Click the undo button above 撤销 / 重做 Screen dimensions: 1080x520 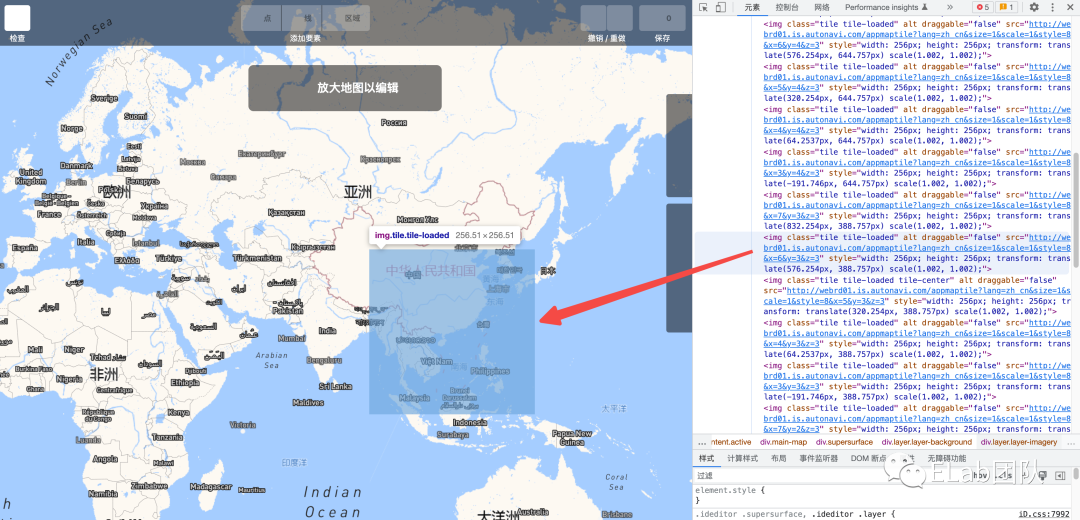click(593, 19)
